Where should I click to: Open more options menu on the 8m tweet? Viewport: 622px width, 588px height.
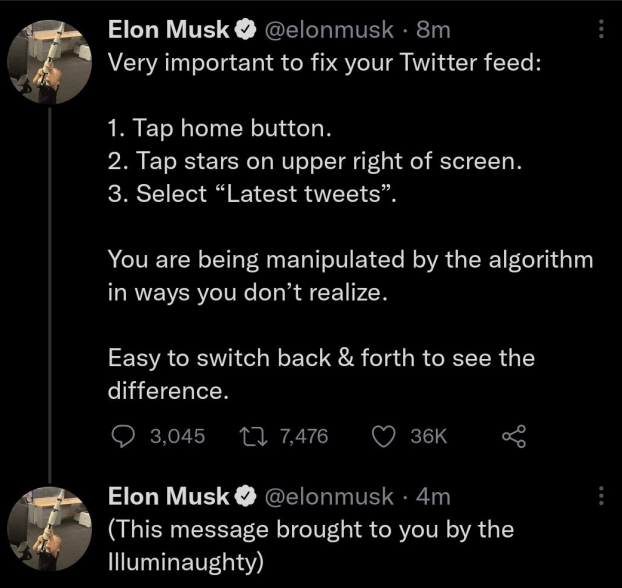[x=600, y=31]
